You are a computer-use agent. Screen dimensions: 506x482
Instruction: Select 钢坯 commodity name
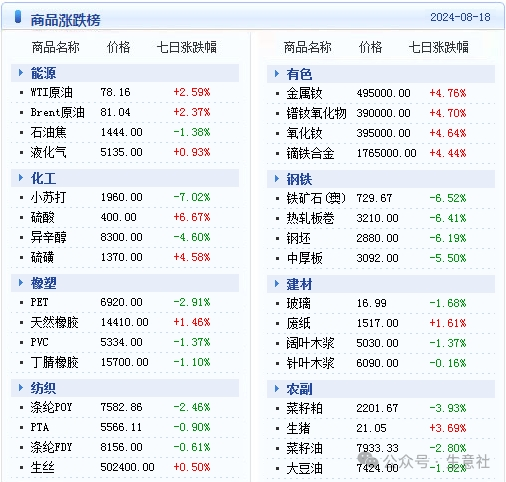[298, 238]
